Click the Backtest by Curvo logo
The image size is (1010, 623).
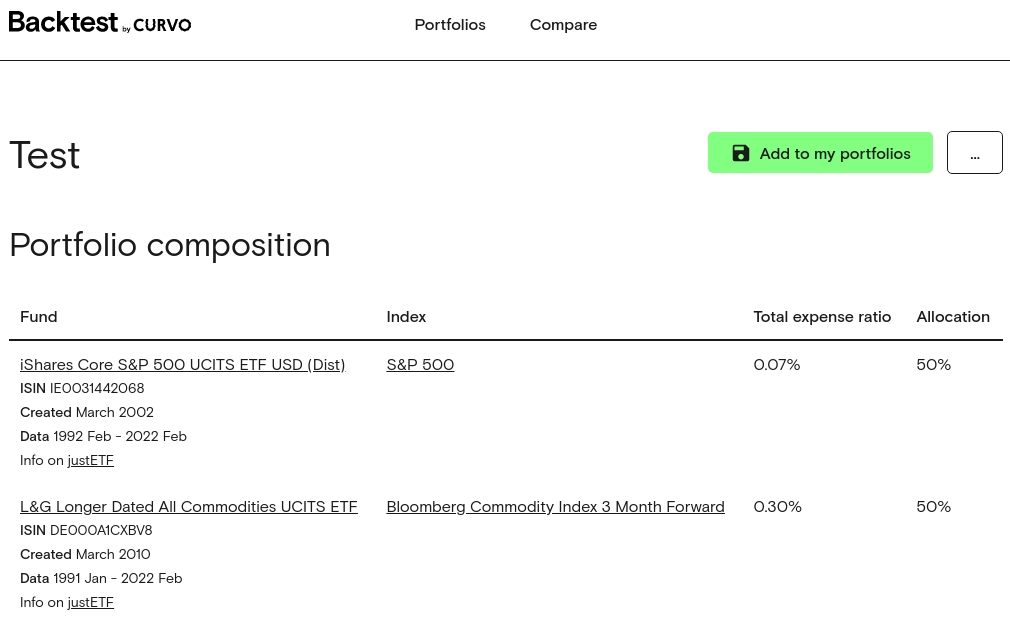pos(100,23)
